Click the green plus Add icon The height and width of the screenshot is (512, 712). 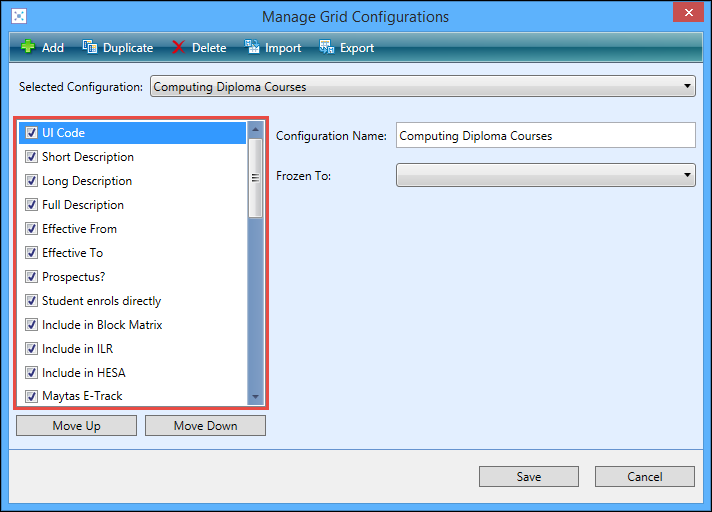[x=28, y=46]
